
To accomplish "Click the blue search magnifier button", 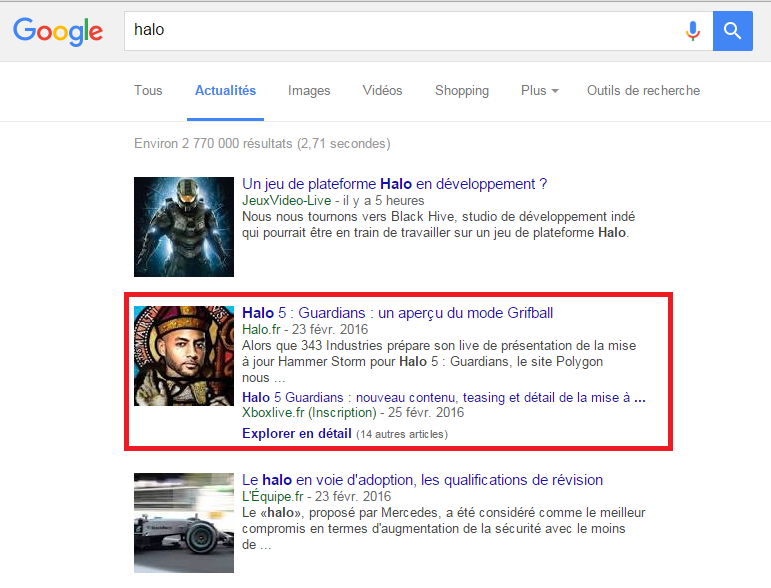I will (733, 31).
